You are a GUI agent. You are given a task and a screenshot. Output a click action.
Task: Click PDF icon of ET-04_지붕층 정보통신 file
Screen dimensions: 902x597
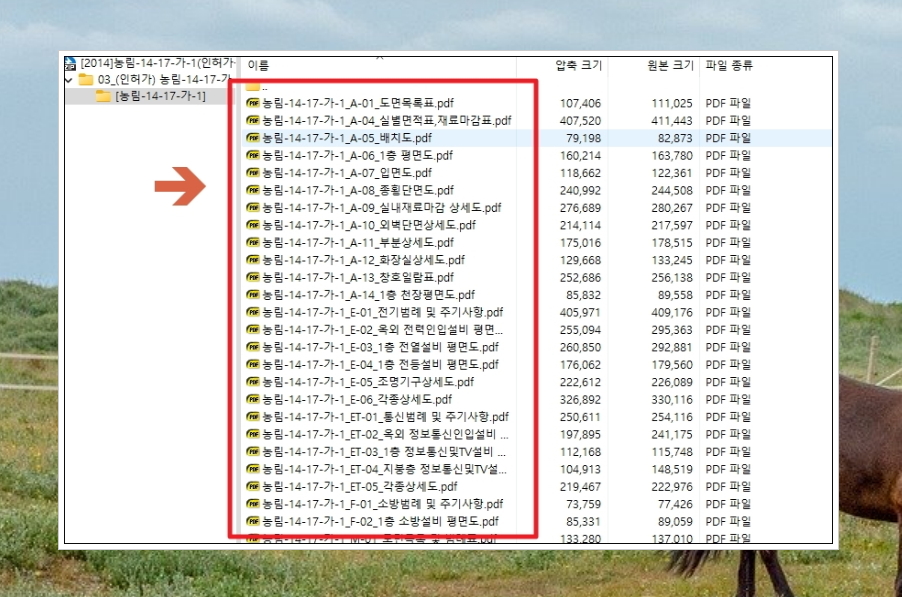pos(253,469)
